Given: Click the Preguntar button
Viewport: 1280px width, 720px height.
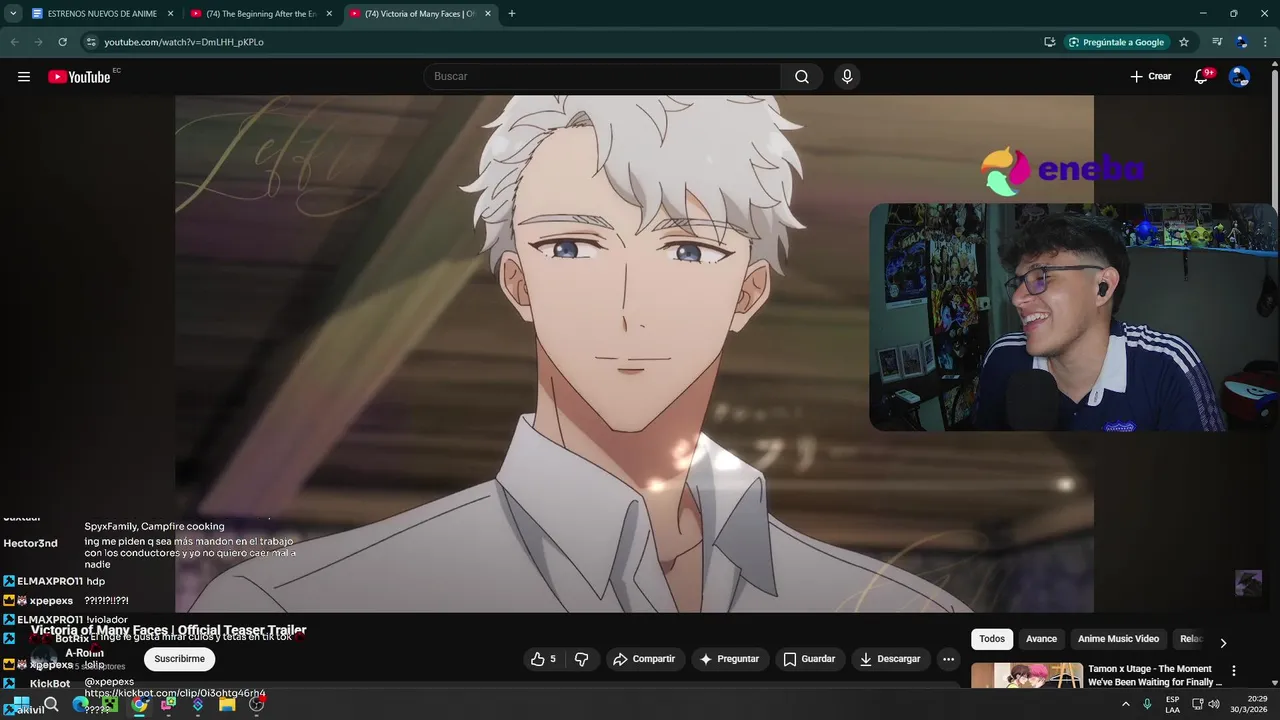Looking at the screenshot, I should 729,659.
